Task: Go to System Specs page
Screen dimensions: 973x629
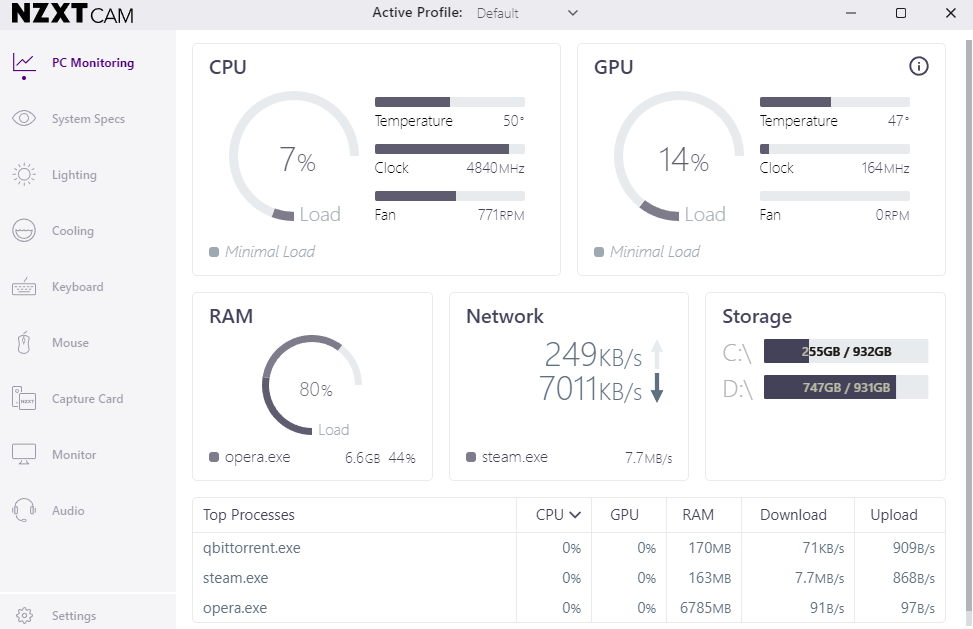Action: click(88, 118)
